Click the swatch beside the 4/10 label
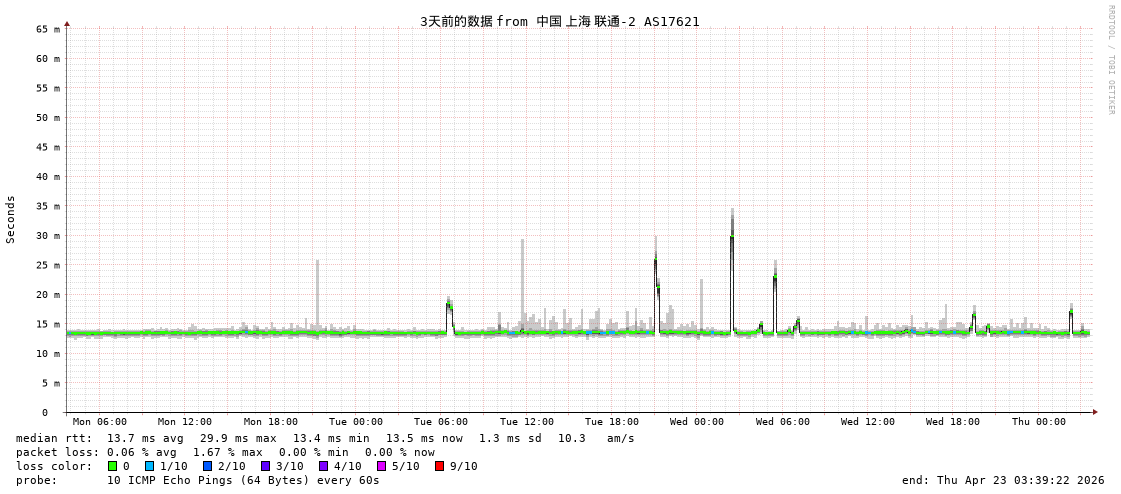This screenshot has width=1121, height=494. pyautogui.click(x=324, y=466)
